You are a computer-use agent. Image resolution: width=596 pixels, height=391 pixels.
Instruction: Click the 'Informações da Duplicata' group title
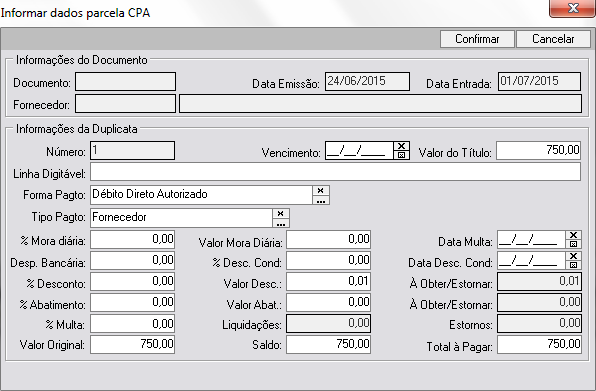76,129
